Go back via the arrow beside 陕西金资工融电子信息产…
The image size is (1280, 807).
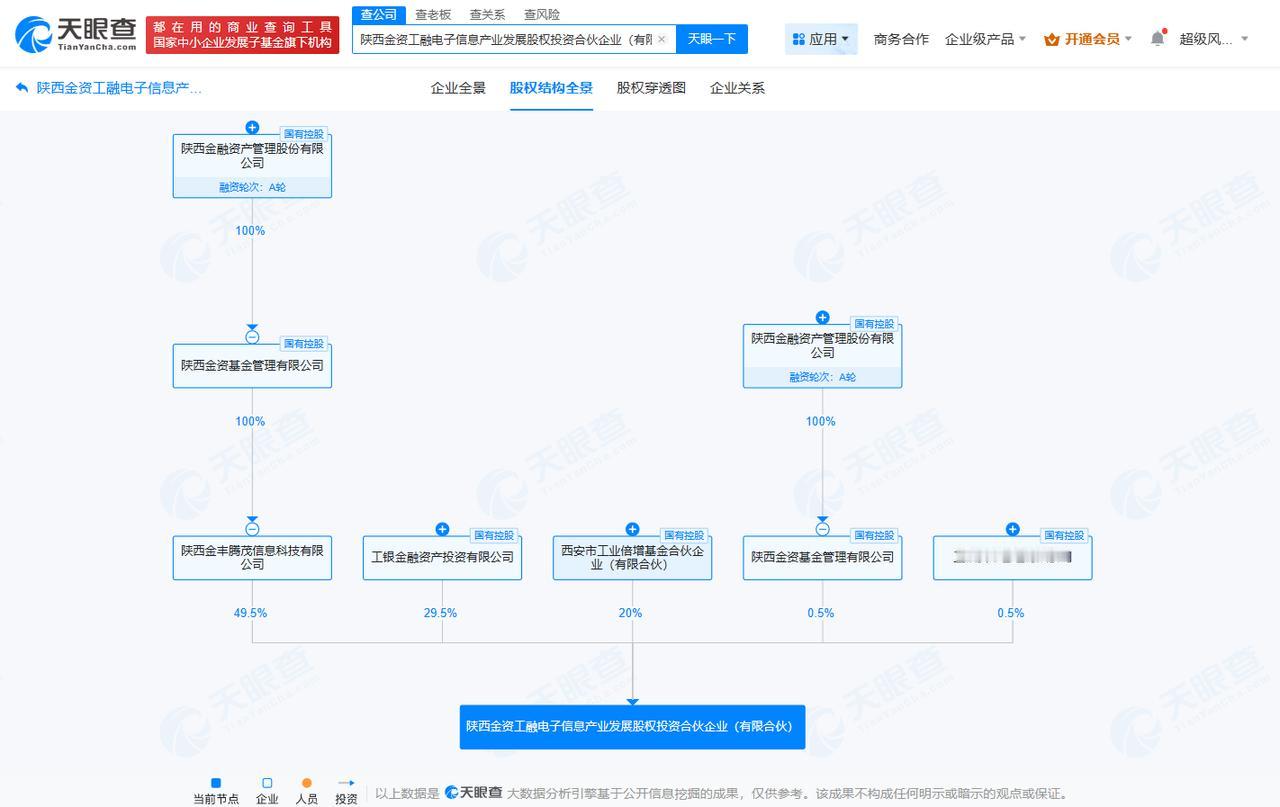point(22,88)
